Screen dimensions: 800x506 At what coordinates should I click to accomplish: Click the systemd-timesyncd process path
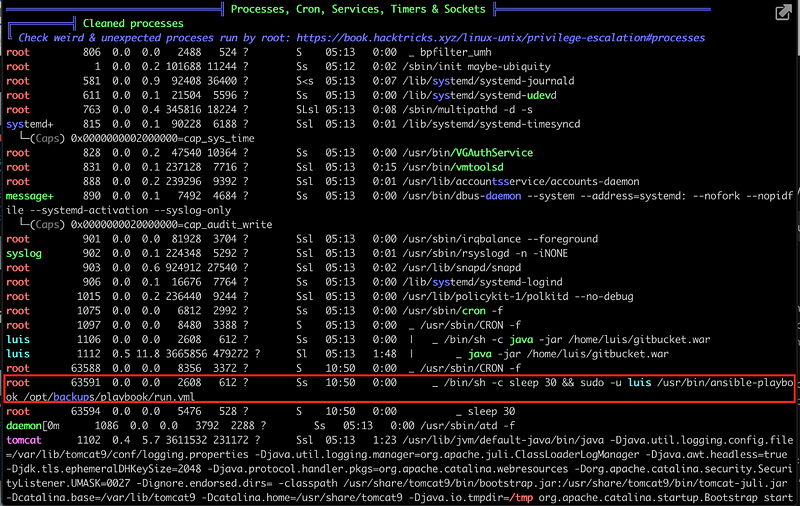click(491, 124)
